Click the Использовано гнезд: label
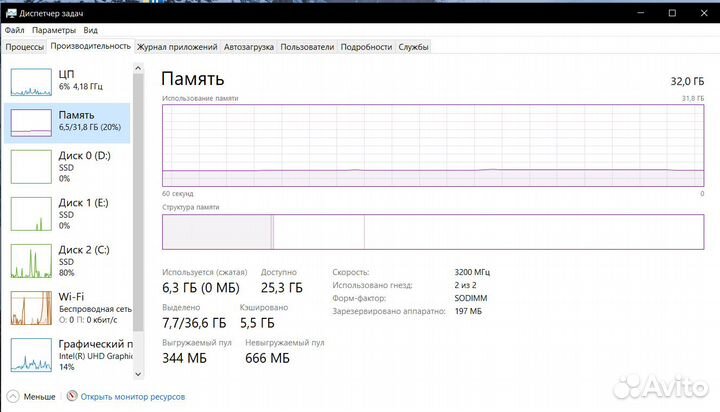The height and width of the screenshot is (412, 720). coord(372,285)
